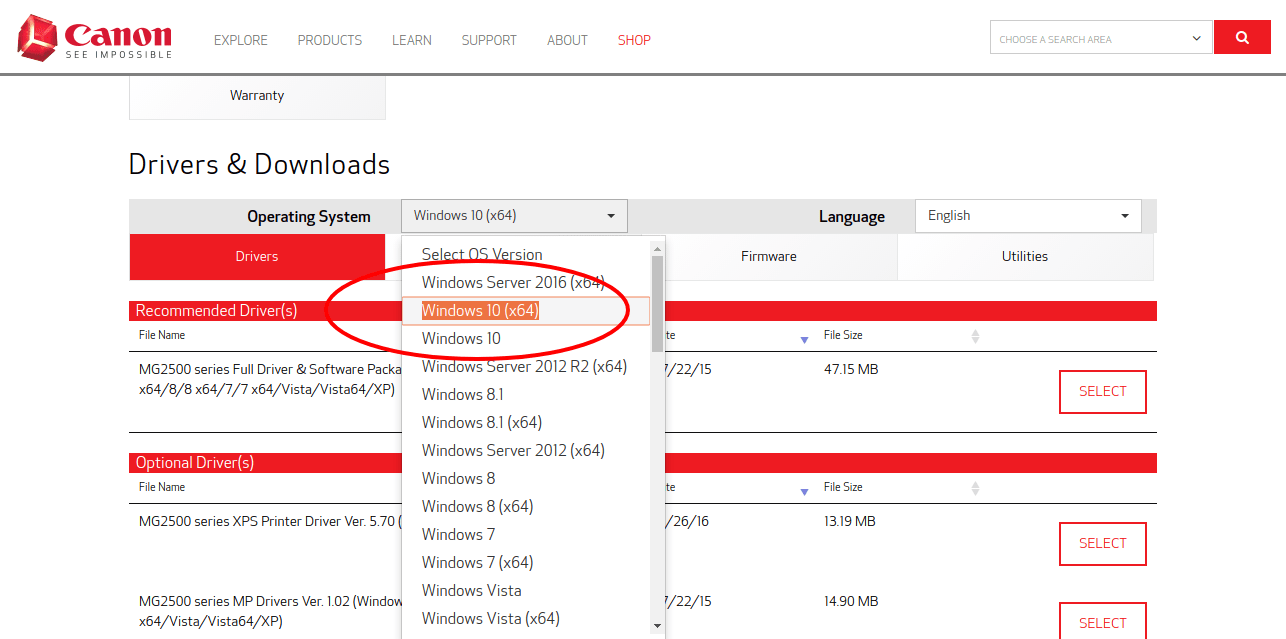Open the Operating System dropdown

(x=514, y=216)
